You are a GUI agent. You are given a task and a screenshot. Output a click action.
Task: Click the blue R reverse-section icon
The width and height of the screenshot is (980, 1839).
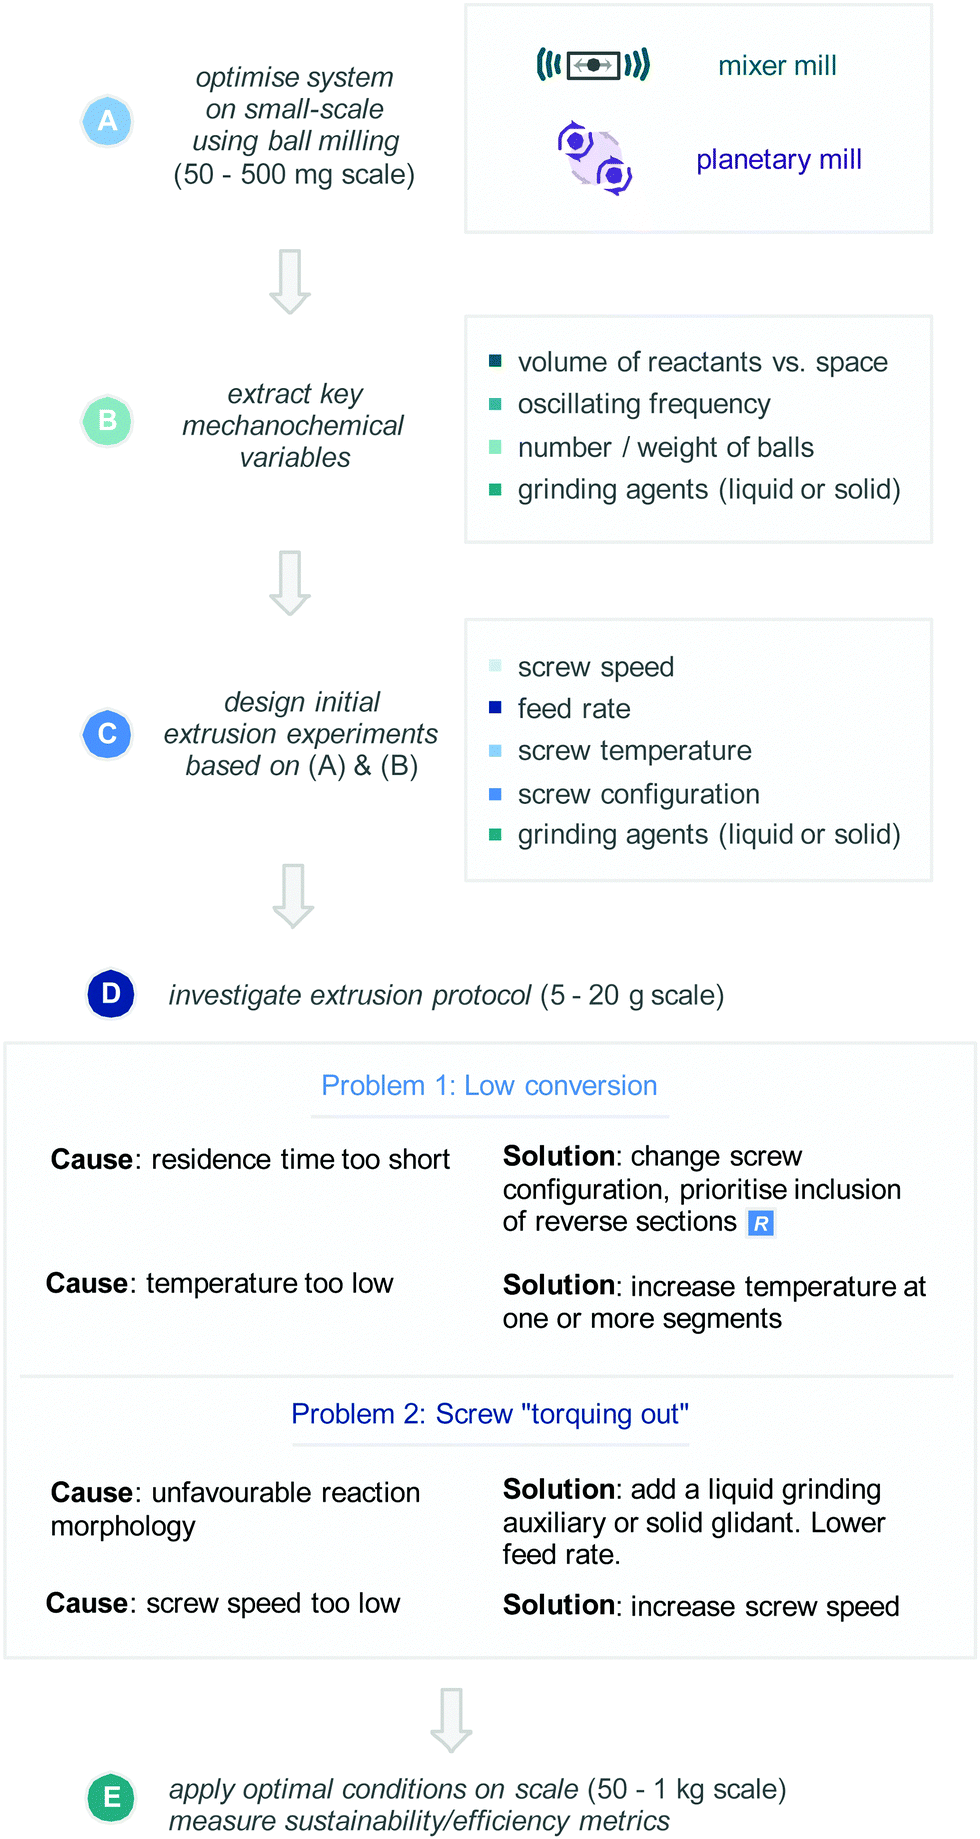click(x=761, y=1223)
